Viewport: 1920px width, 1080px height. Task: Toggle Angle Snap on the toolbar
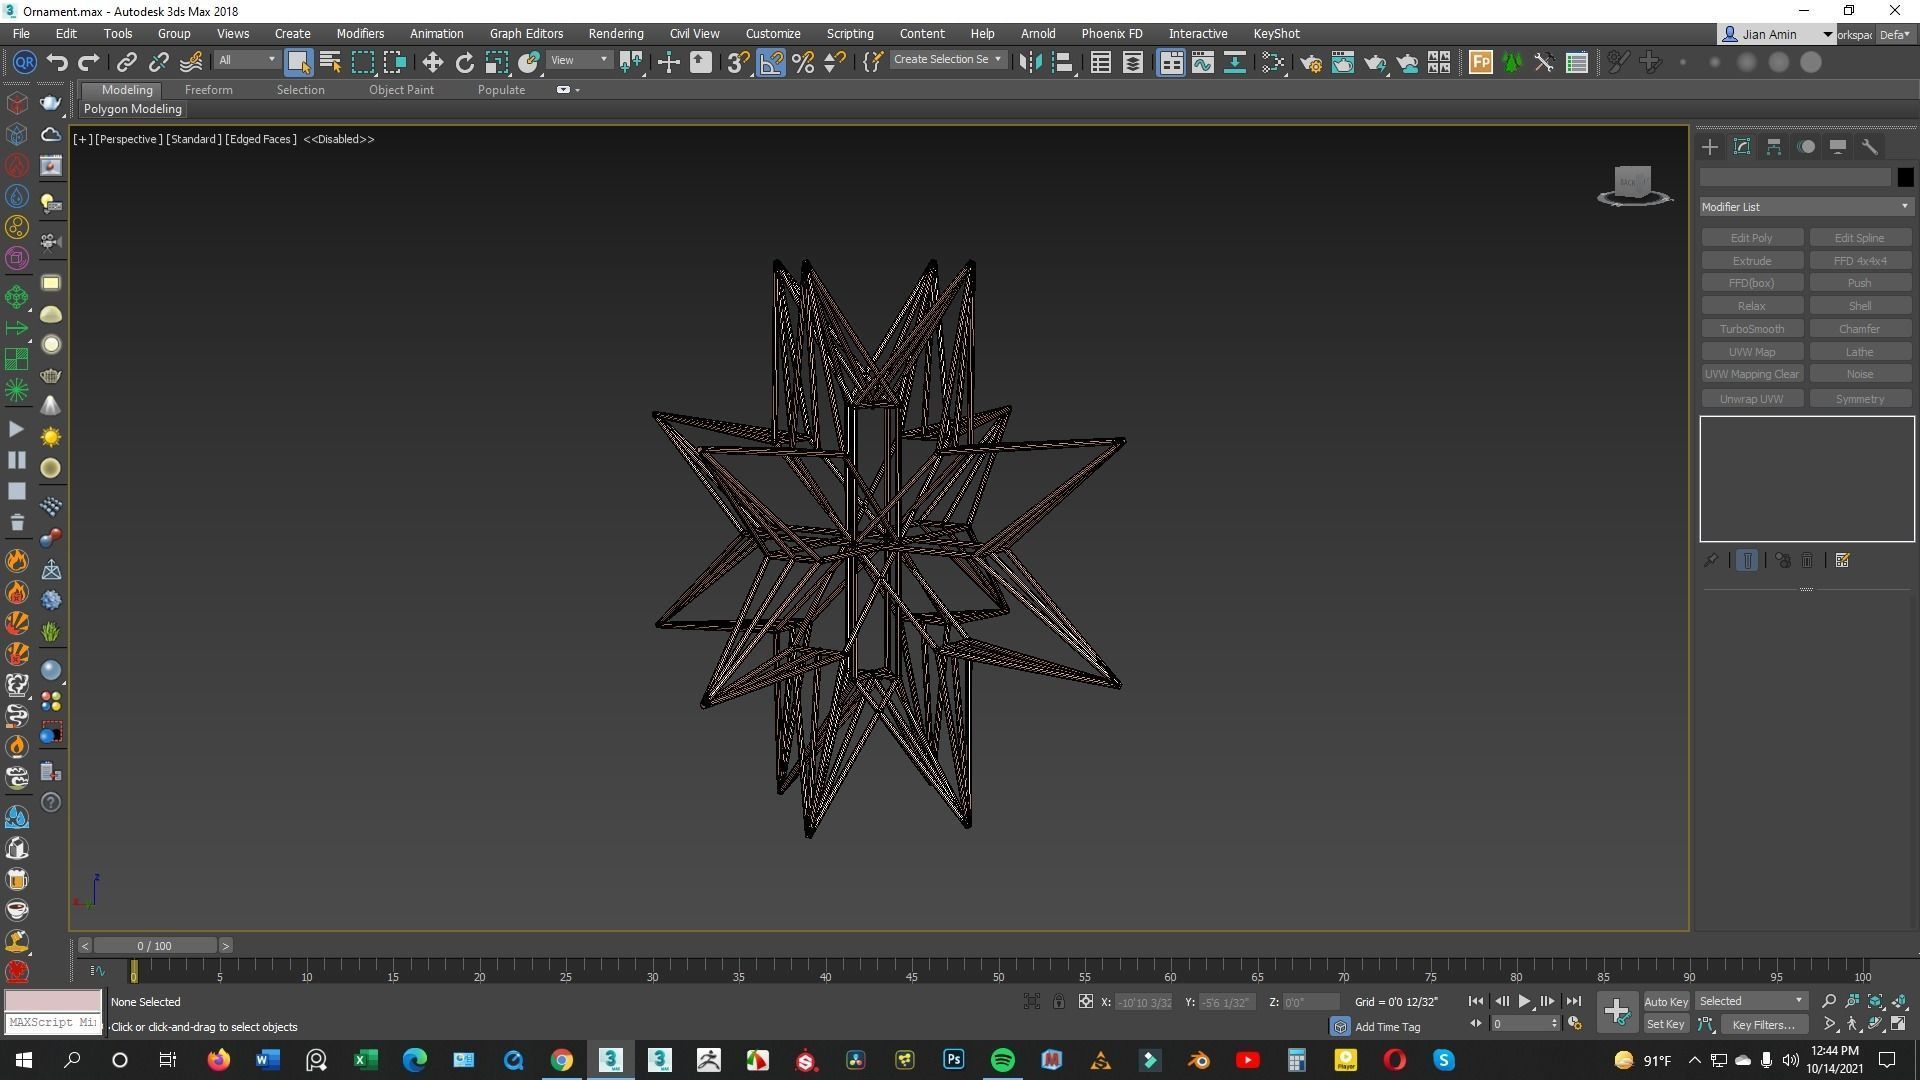tap(771, 62)
